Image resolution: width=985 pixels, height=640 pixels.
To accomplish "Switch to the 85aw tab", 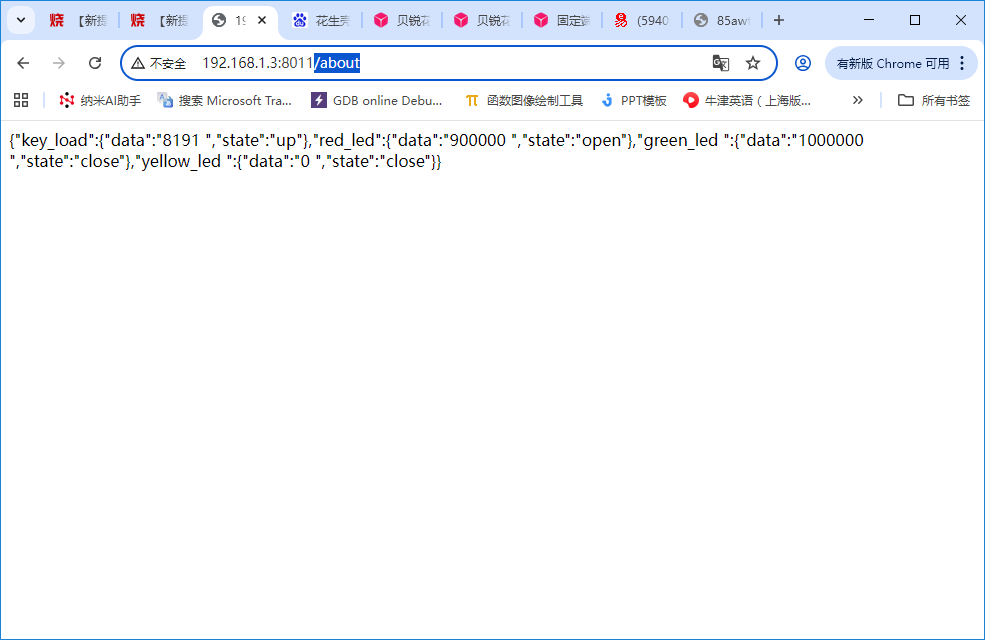I will pyautogui.click(x=722, y=21).
